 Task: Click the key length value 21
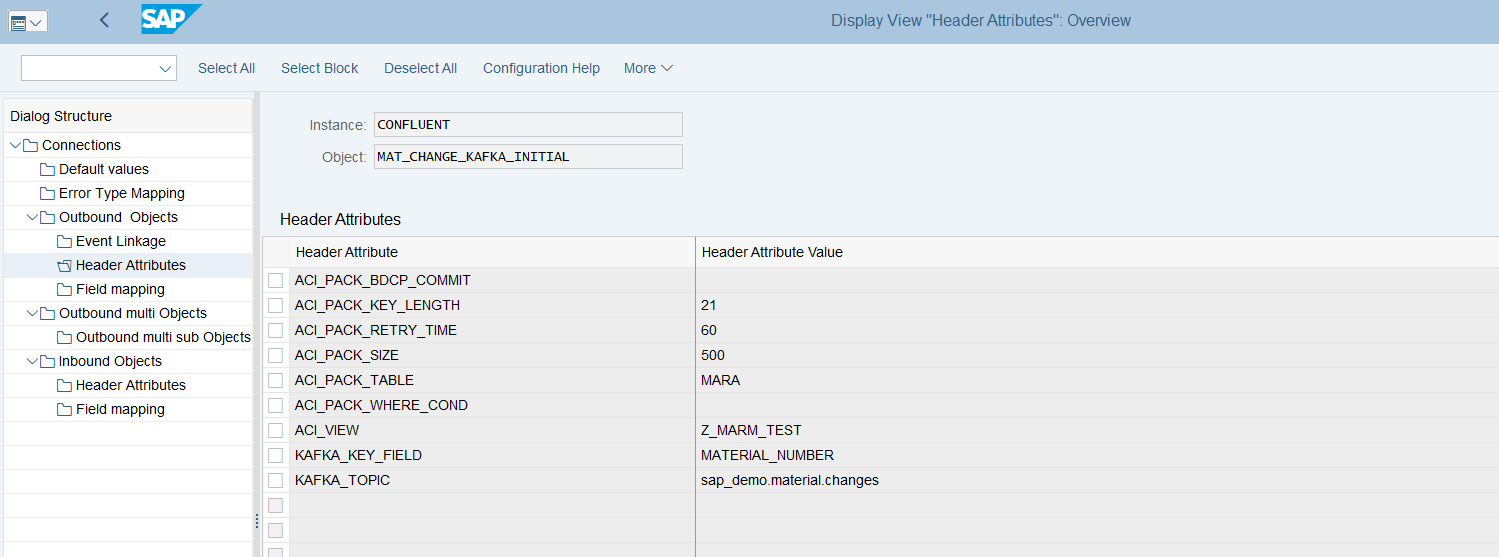(x=709, y=305)
